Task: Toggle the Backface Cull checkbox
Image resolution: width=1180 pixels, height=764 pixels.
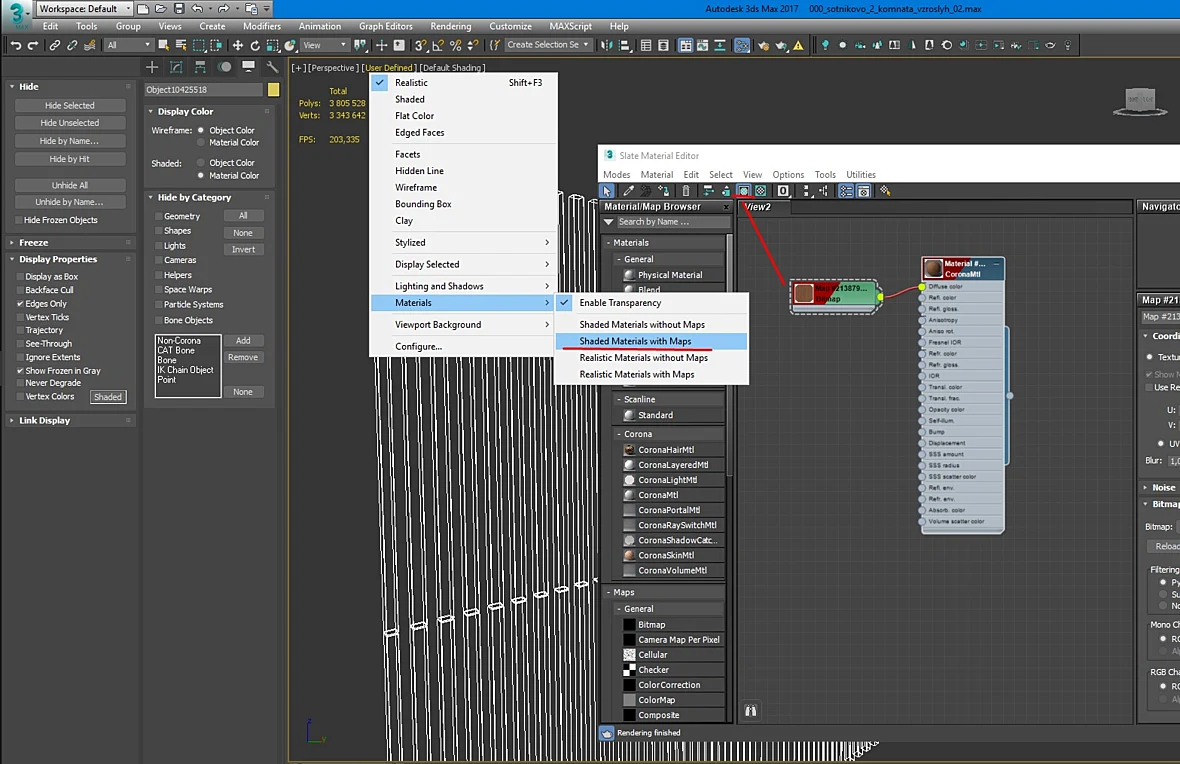Action: 20,290
